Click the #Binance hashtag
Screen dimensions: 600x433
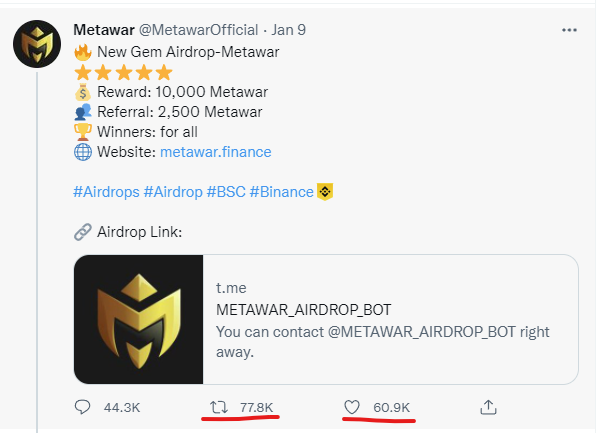[281, 192]
